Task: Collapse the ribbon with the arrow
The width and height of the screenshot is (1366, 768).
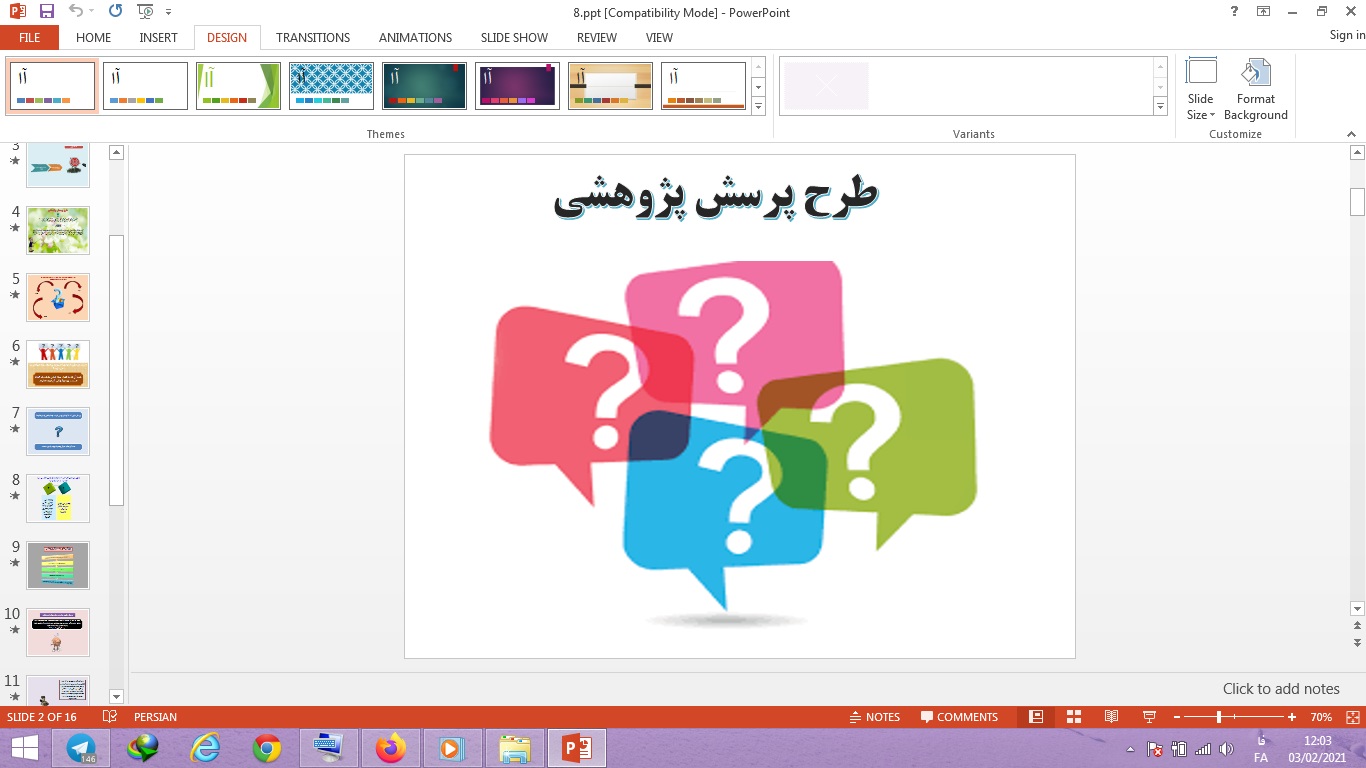Action: coord(1352,133)
